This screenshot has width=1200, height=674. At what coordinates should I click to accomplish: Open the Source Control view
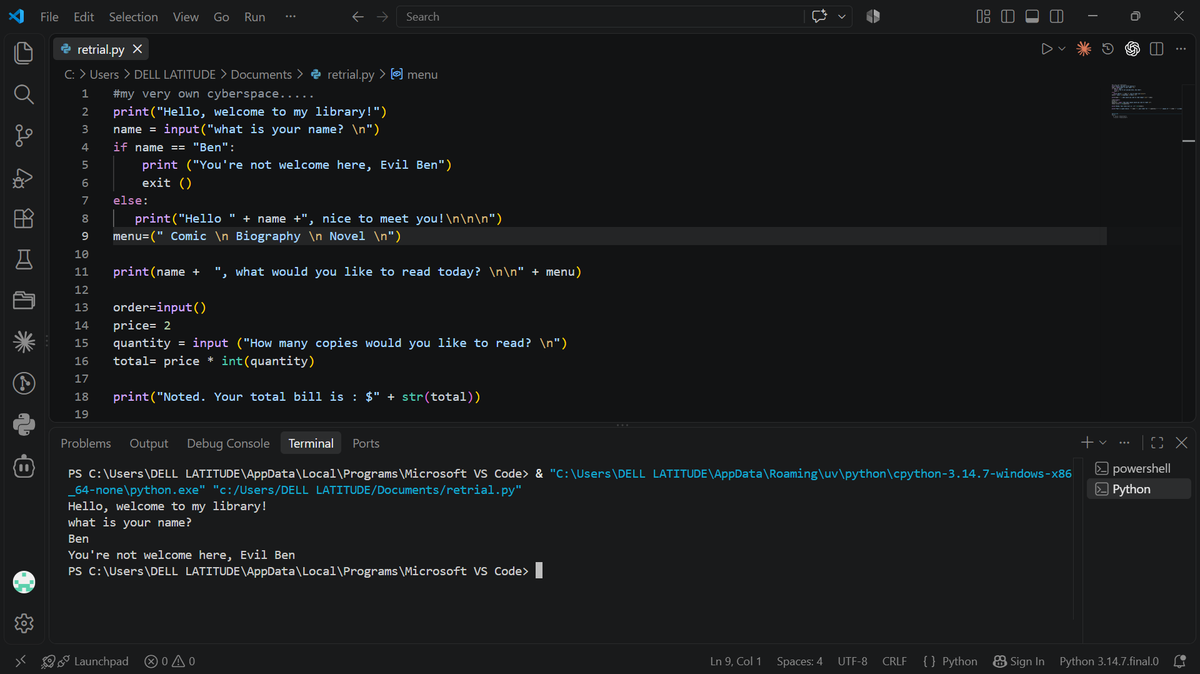pyautogui.click(x=24, y=136)
